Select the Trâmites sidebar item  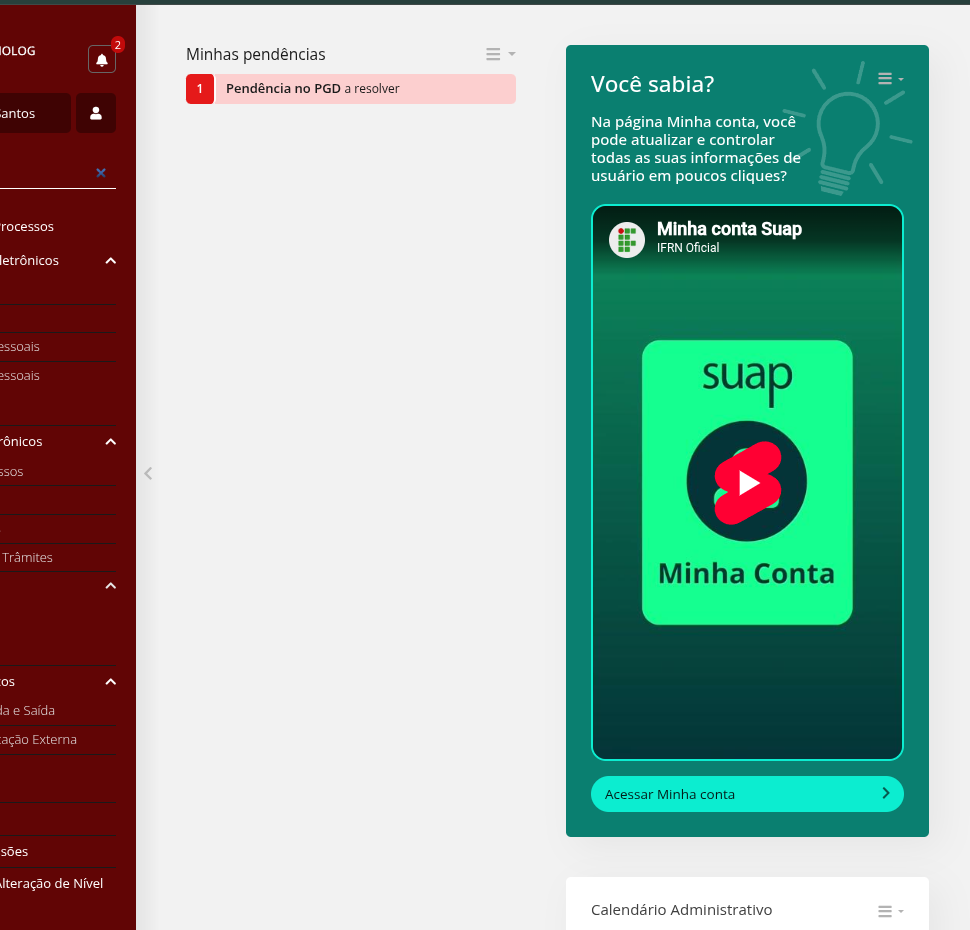tap(27, 558)
